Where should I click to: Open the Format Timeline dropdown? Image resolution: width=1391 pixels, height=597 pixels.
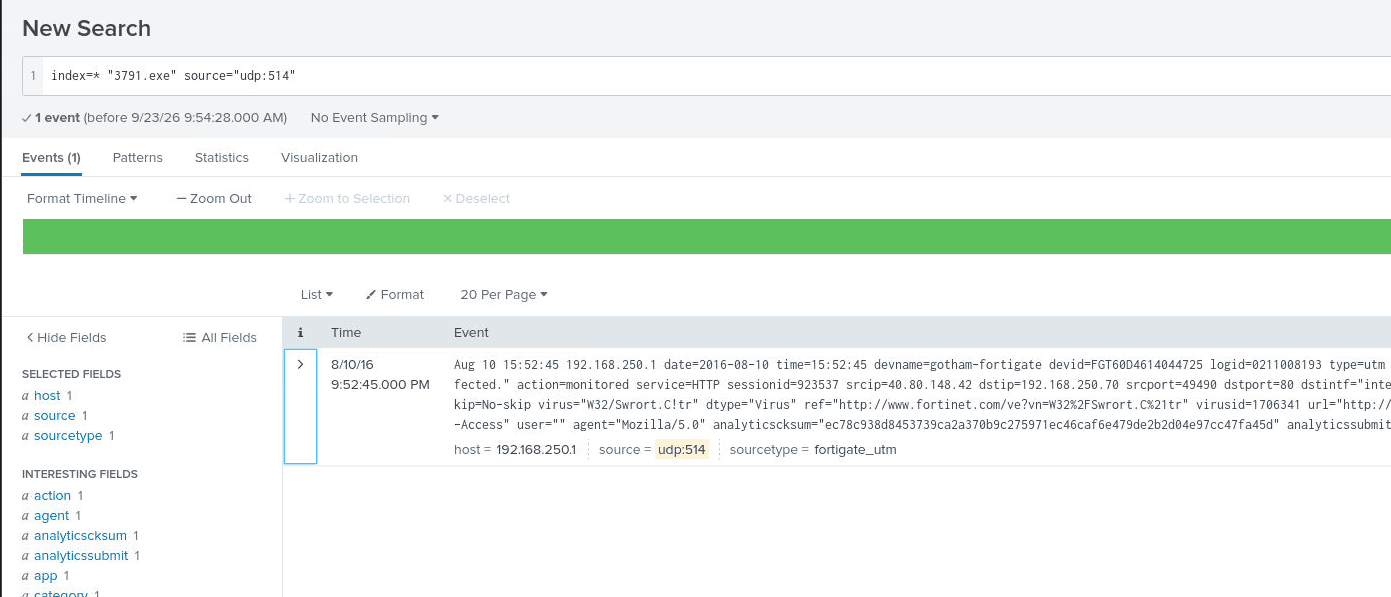point(82,198)
